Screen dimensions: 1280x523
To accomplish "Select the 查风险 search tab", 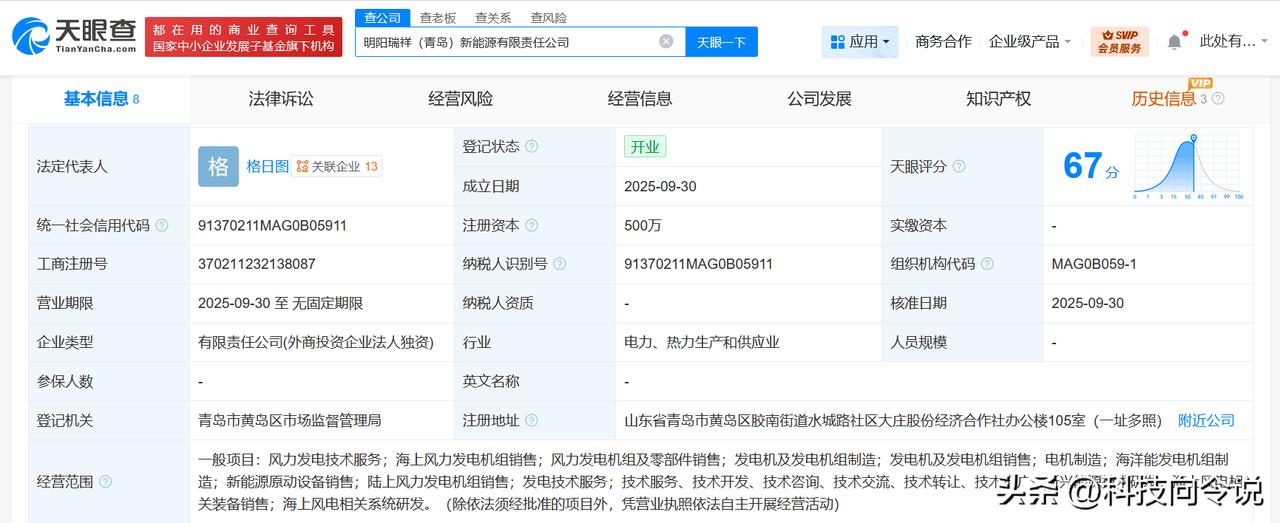I will point(549,17).
